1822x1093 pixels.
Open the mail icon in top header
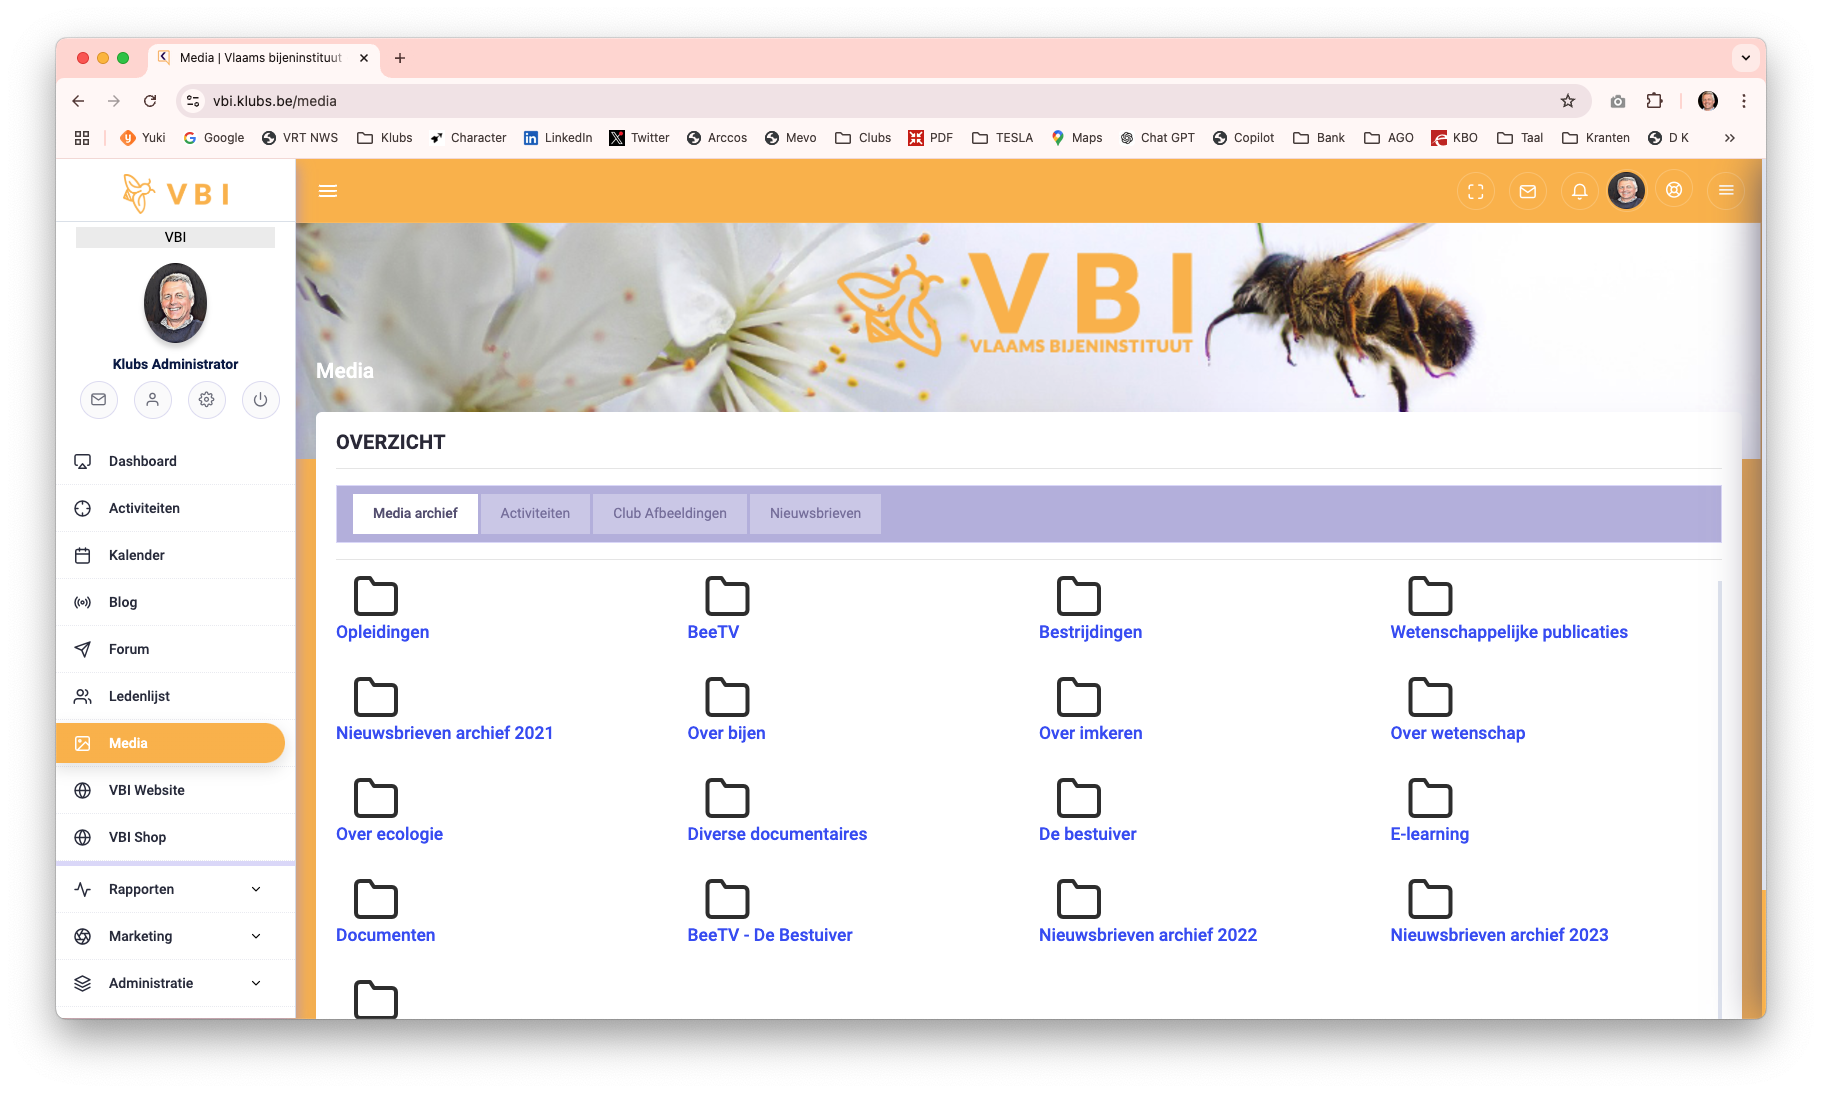click(1527, 191)
